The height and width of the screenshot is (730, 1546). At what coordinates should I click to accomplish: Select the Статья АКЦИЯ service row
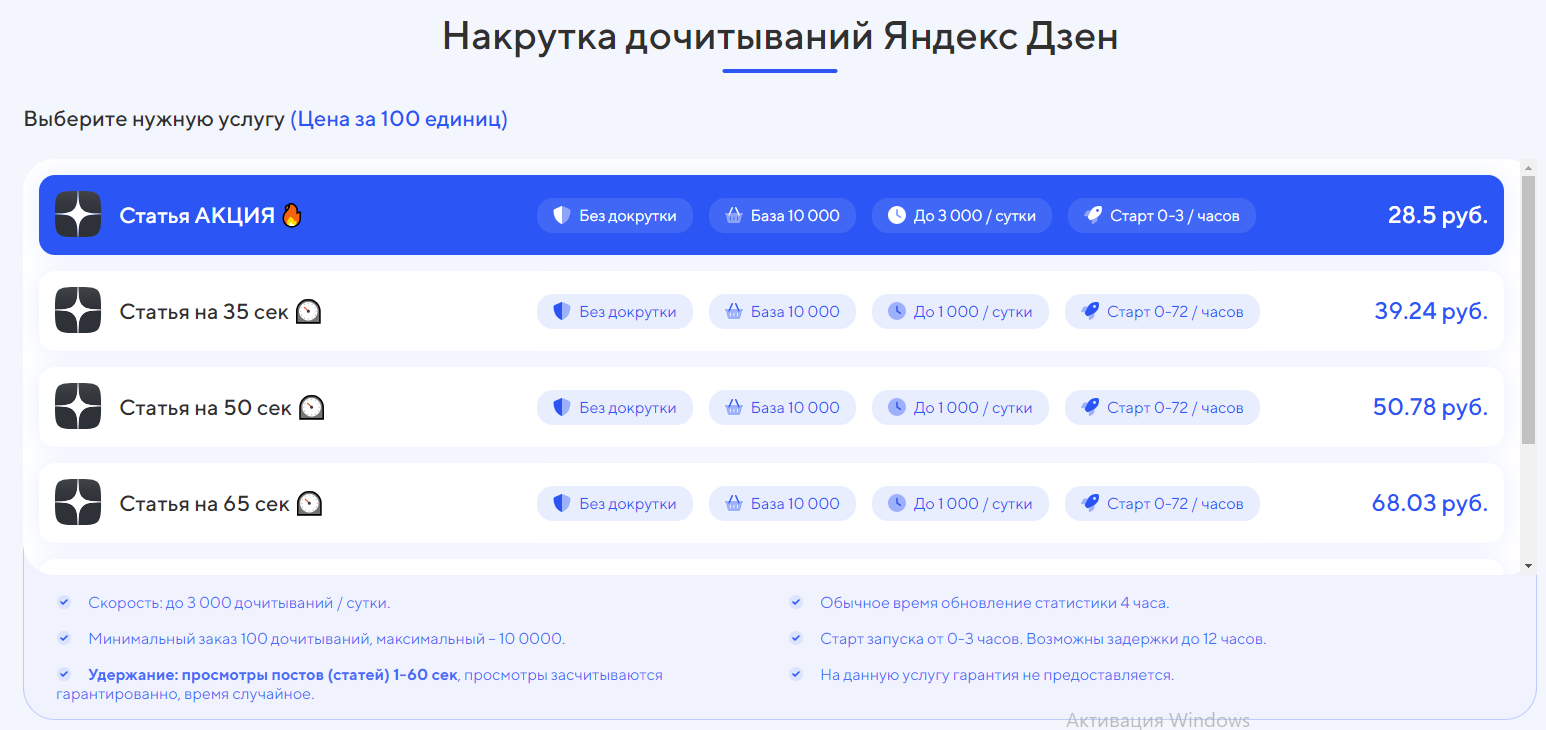click(x=771, y=215)
